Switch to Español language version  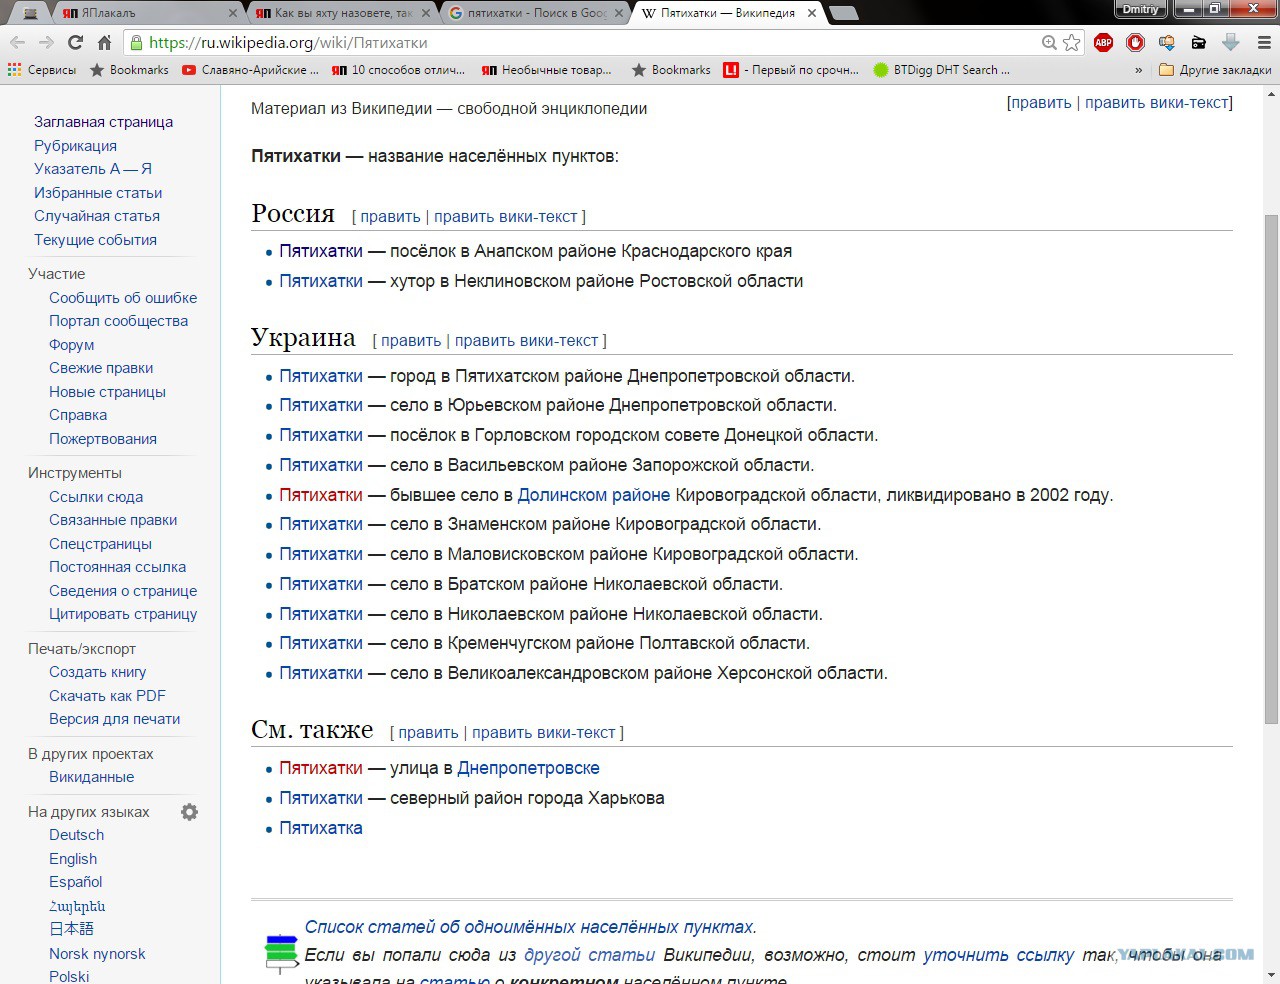[x=76, y=882]
